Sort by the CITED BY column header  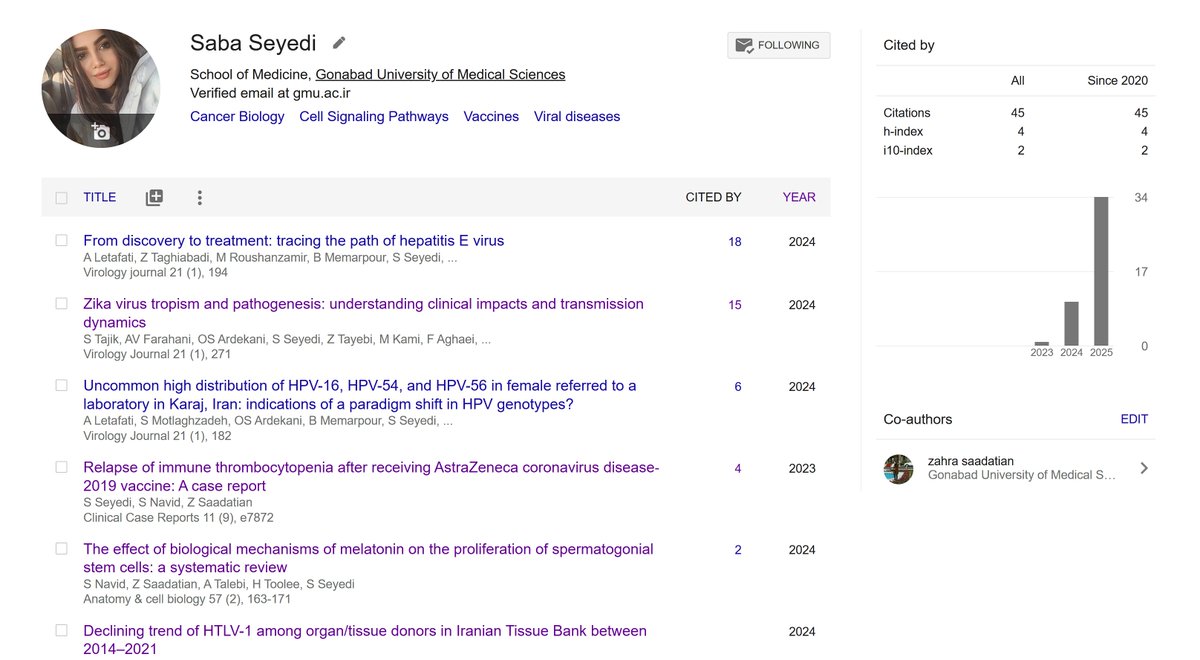pyautogui.click(x=713, y=198)
